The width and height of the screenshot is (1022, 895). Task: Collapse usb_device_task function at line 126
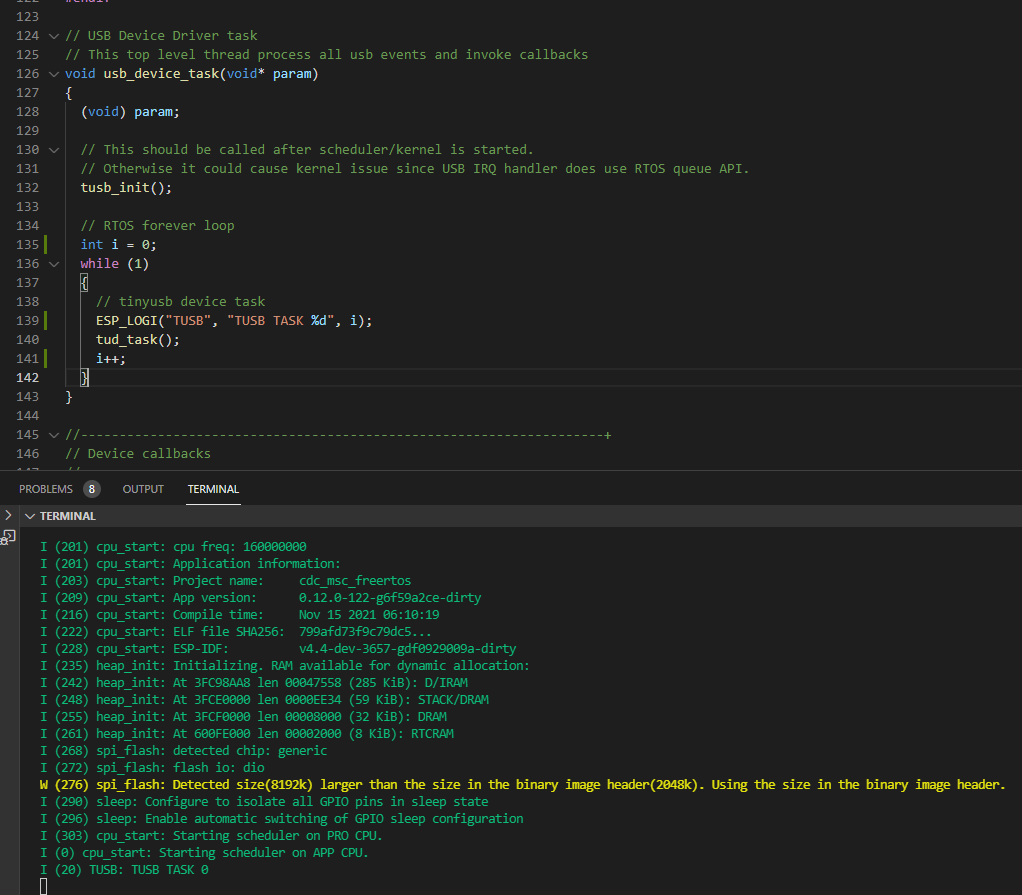point(54,74)
